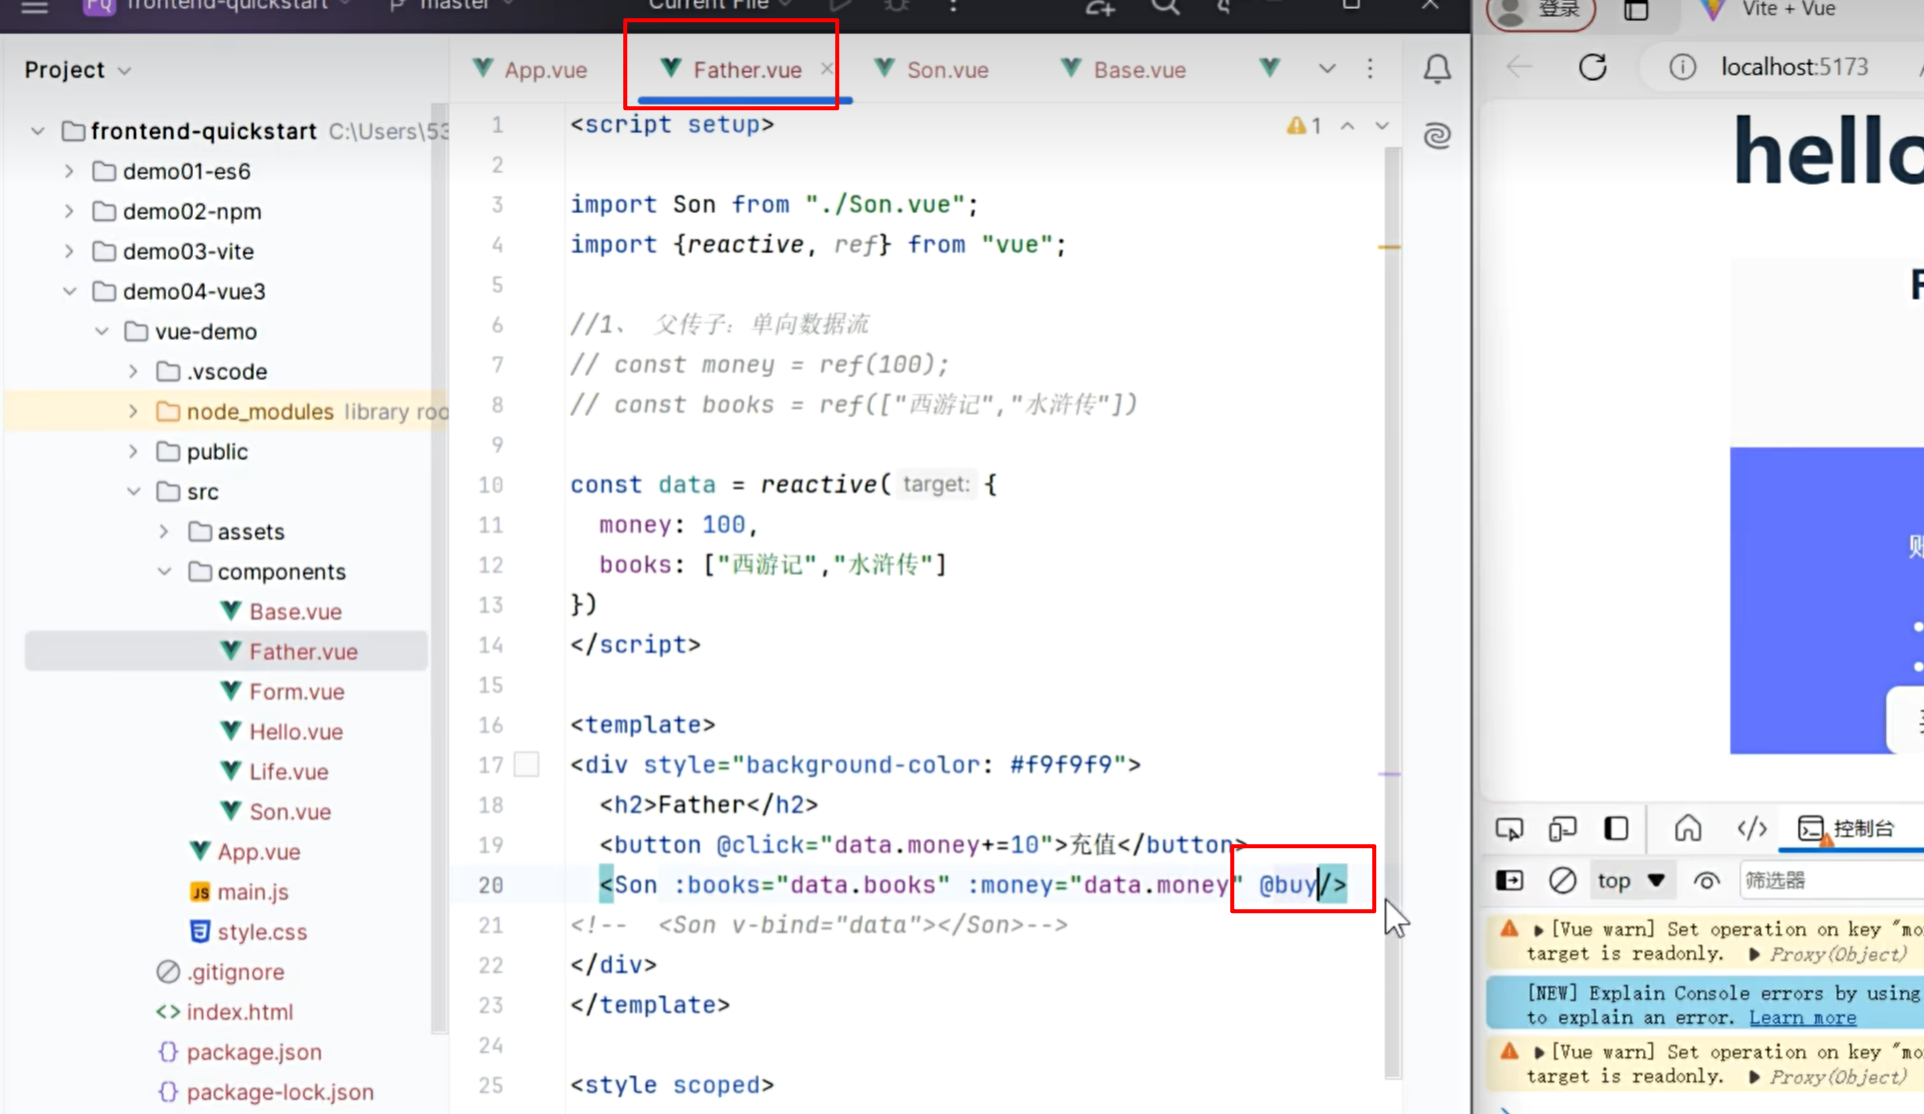1924x1114 pixels.
Task: Select the 控制台 console tab in DevTools
Action: (1846, 828)
